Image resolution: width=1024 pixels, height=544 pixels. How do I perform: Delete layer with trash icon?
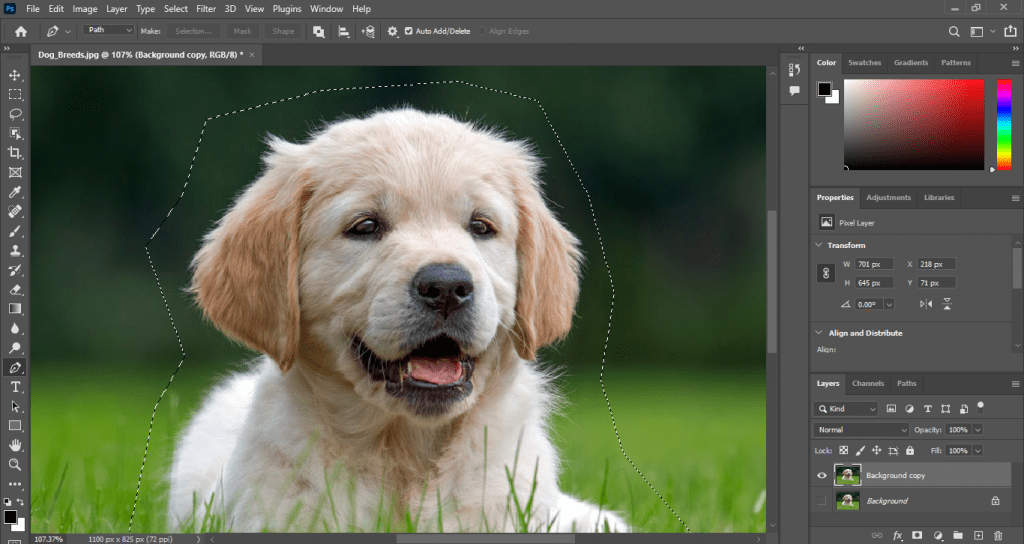tap(998, 536)
